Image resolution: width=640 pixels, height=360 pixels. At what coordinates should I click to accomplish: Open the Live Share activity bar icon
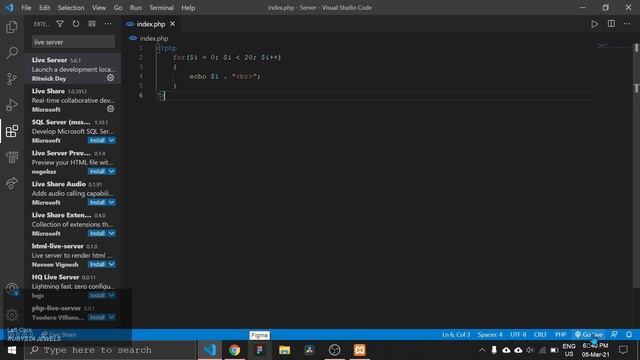[12, 183]
